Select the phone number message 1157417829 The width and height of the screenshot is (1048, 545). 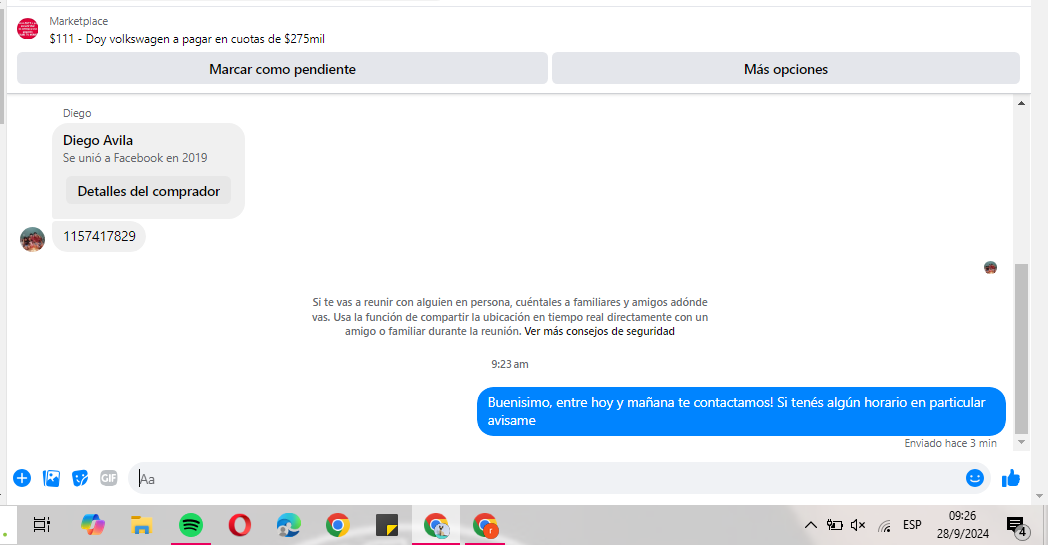(99, 236)
